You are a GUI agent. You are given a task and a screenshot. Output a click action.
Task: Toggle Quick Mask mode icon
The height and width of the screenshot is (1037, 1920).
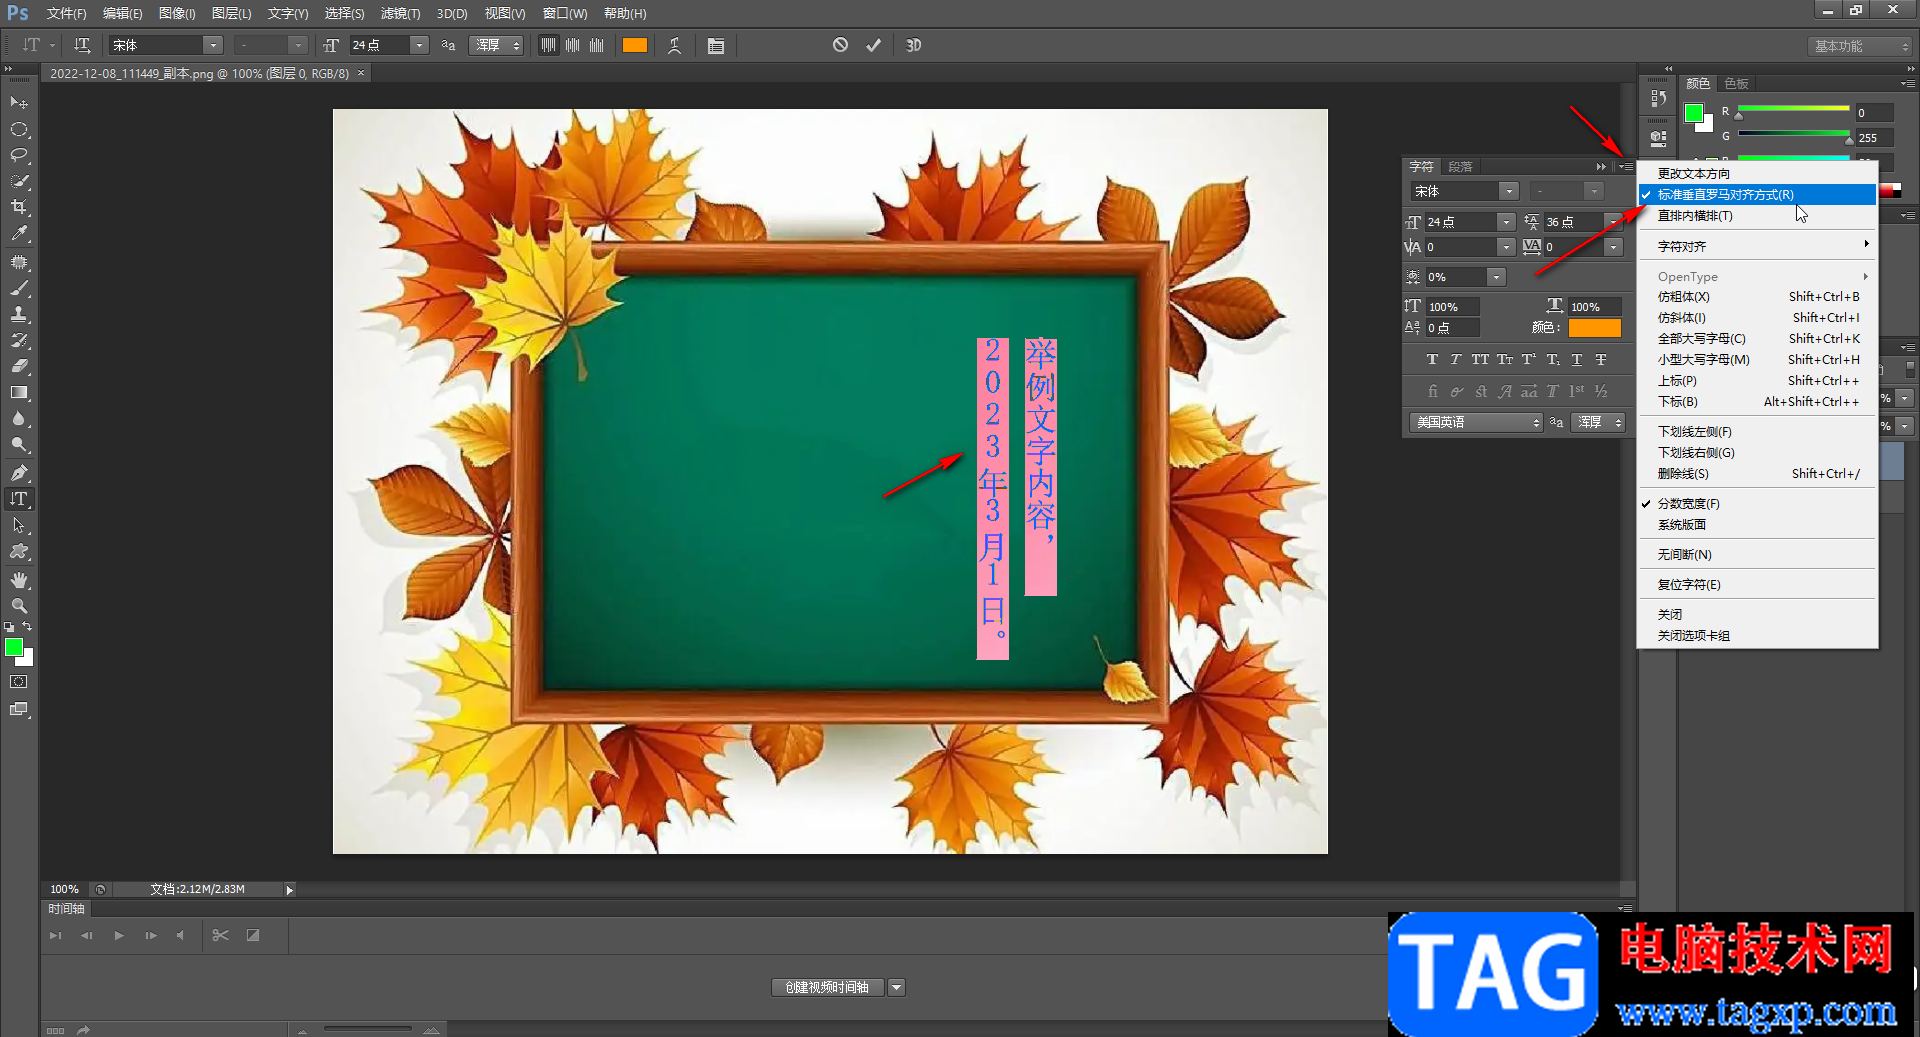(x=19, y=682)
